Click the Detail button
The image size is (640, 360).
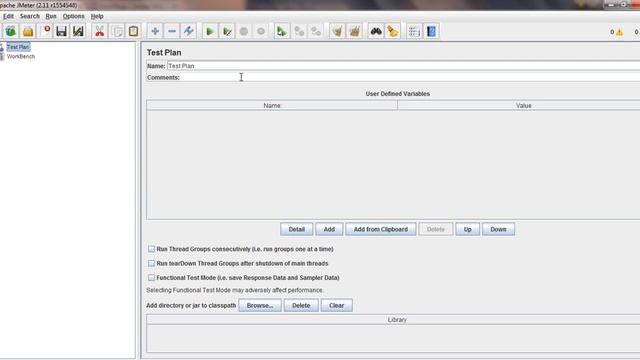tap(297, 229)
